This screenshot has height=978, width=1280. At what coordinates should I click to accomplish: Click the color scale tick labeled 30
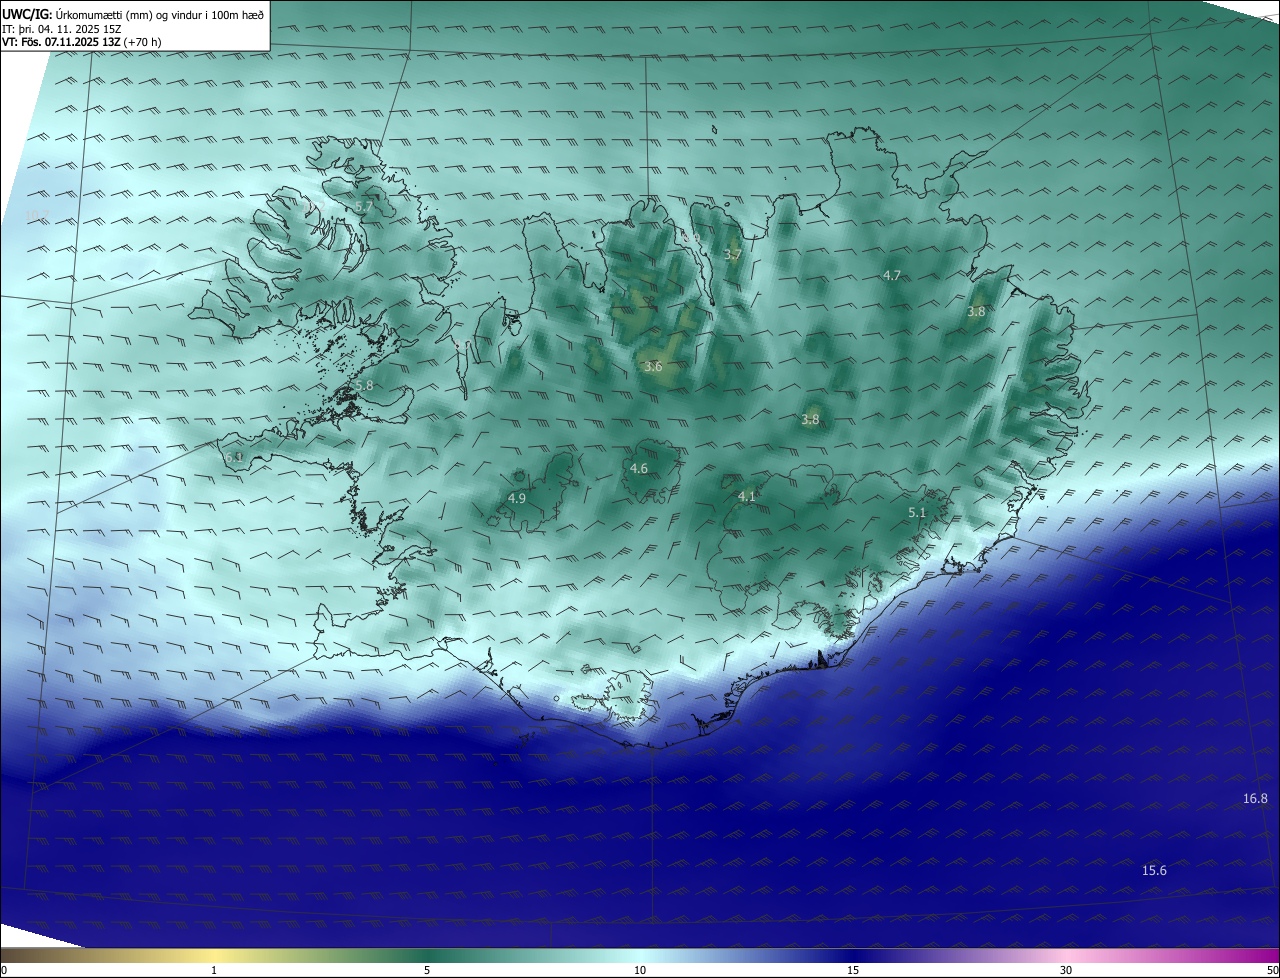(1066, 970)
